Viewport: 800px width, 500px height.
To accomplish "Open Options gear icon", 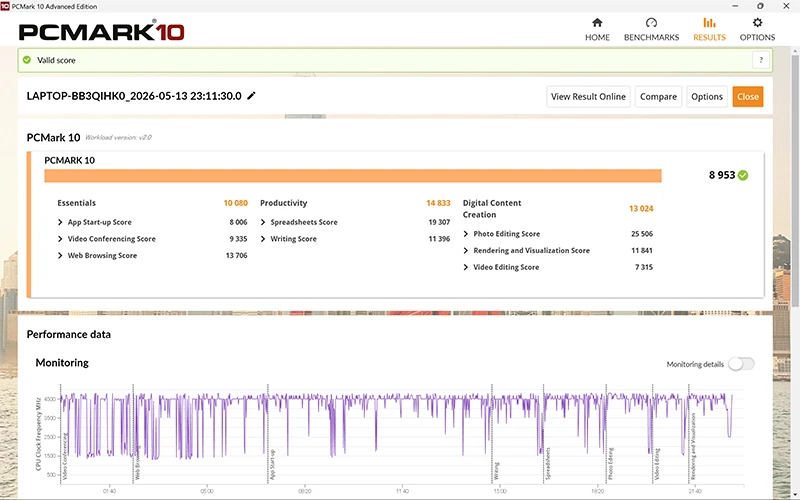I will [757, 22].
